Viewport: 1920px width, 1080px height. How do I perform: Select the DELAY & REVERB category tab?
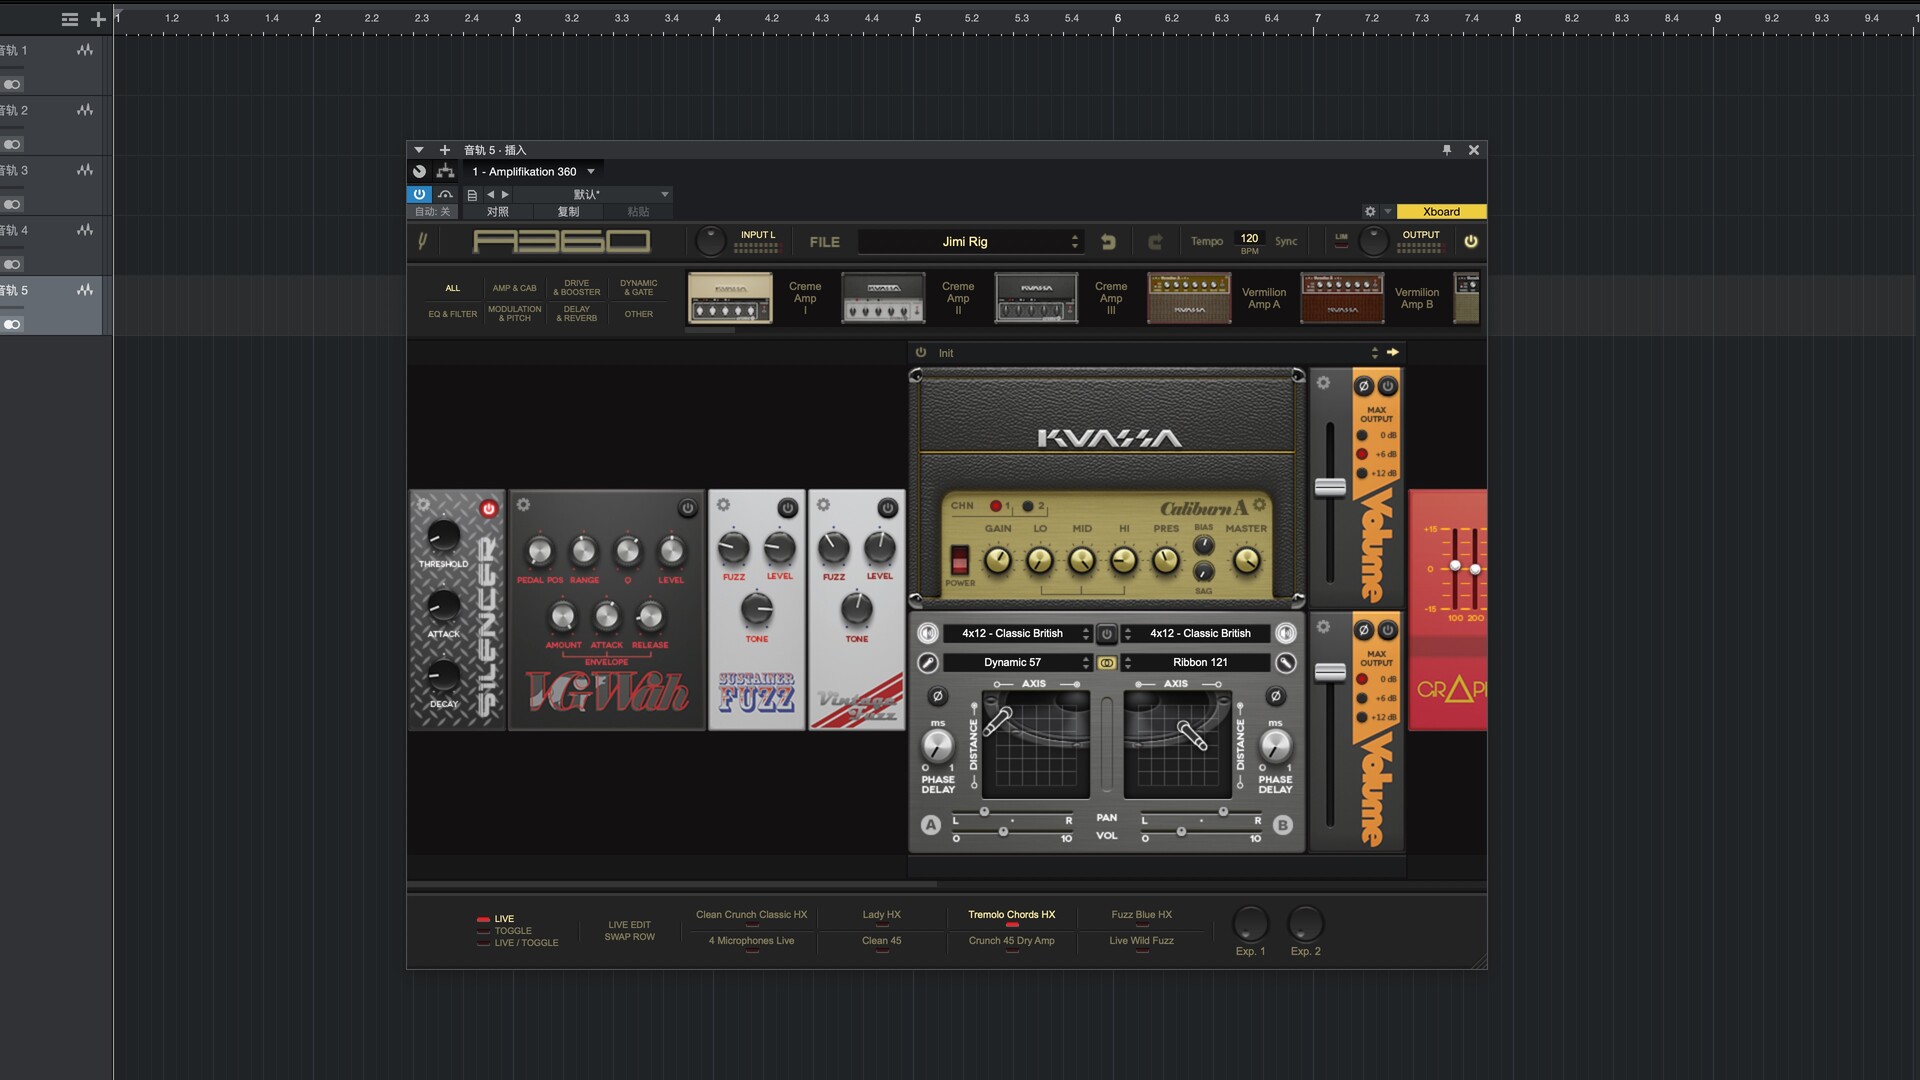(577, 314)
